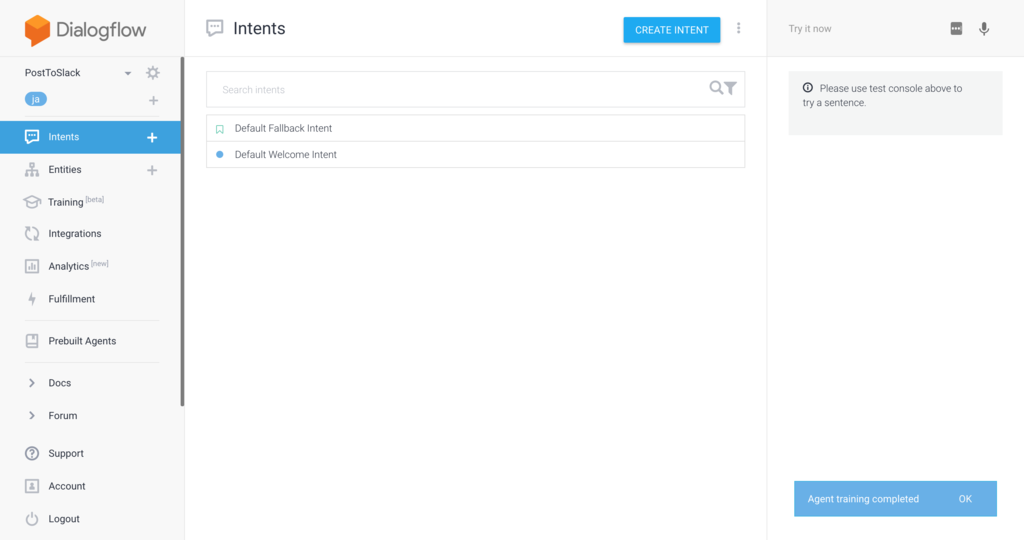Expand the Docs chevron
This screenshot has width=1024, height=540.
(31, 383)
